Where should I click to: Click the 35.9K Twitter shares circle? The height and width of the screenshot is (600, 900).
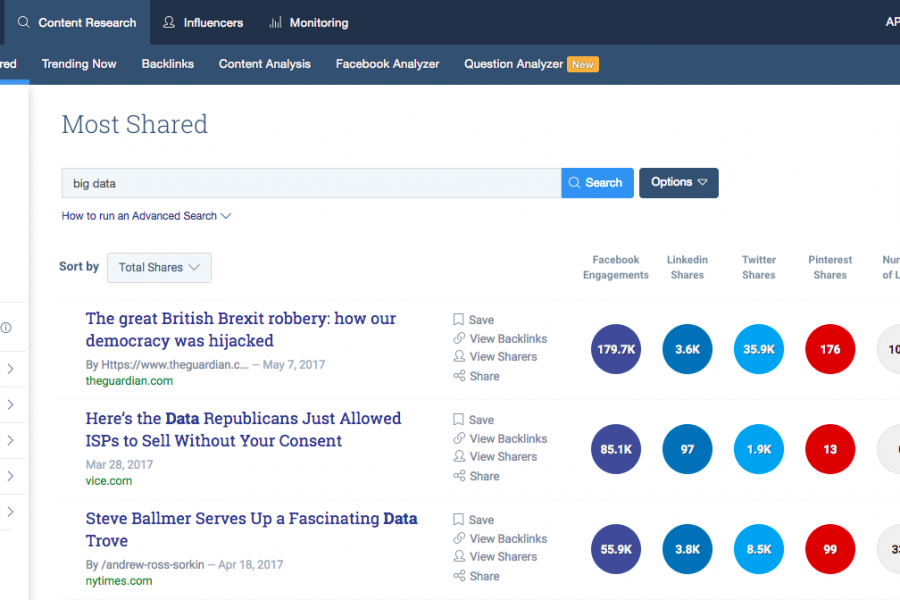[759, 349]
